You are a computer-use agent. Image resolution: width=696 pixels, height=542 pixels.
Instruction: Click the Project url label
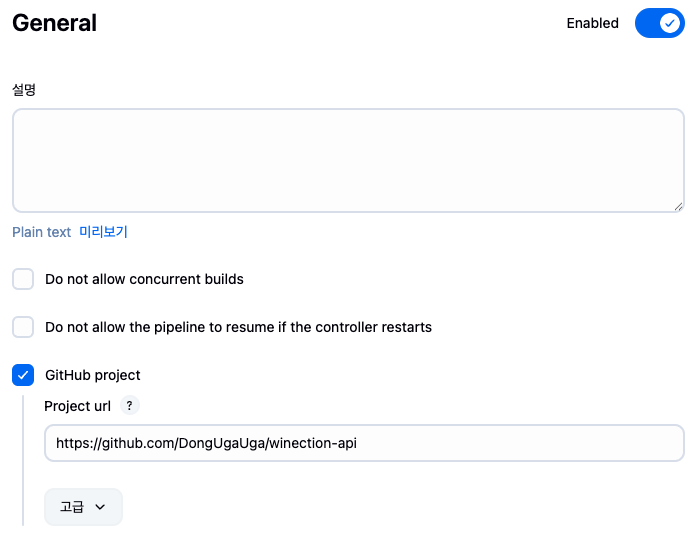tap(78, 406)
